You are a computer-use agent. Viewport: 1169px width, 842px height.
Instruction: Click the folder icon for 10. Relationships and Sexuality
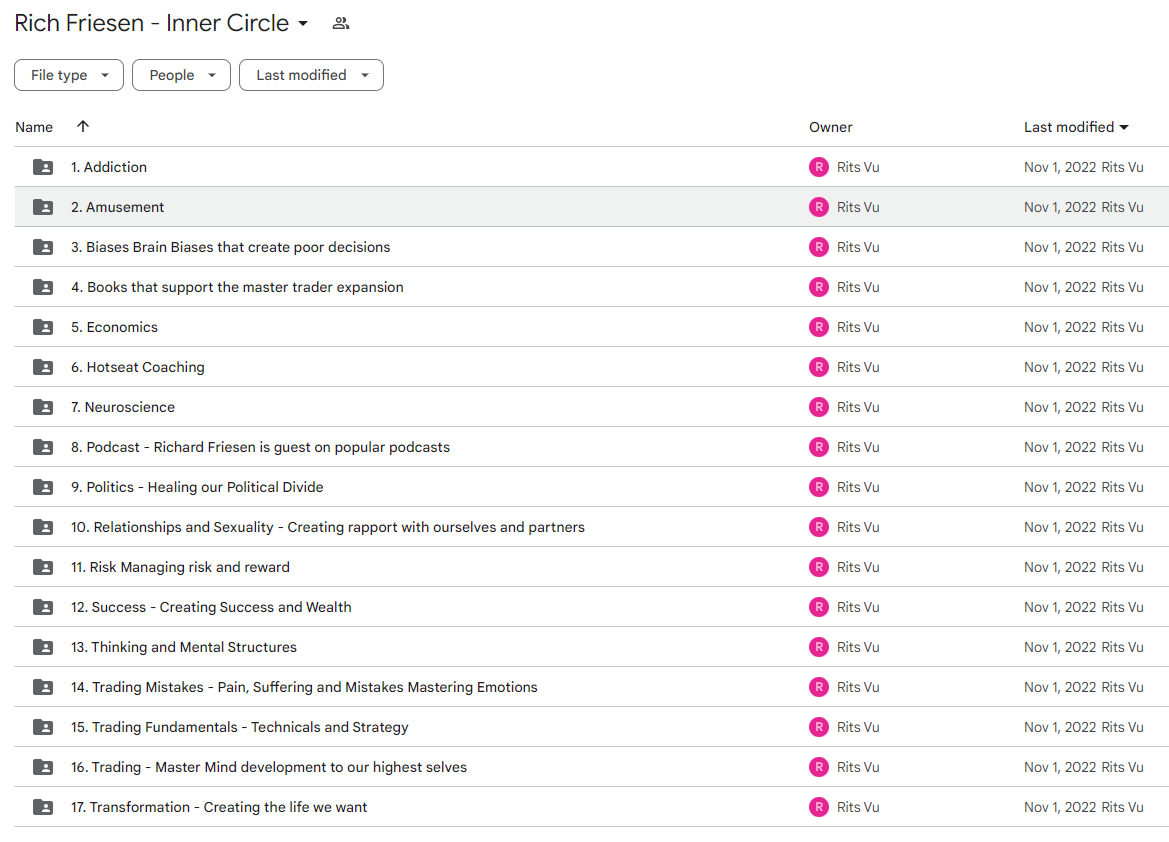pos(43,527)
